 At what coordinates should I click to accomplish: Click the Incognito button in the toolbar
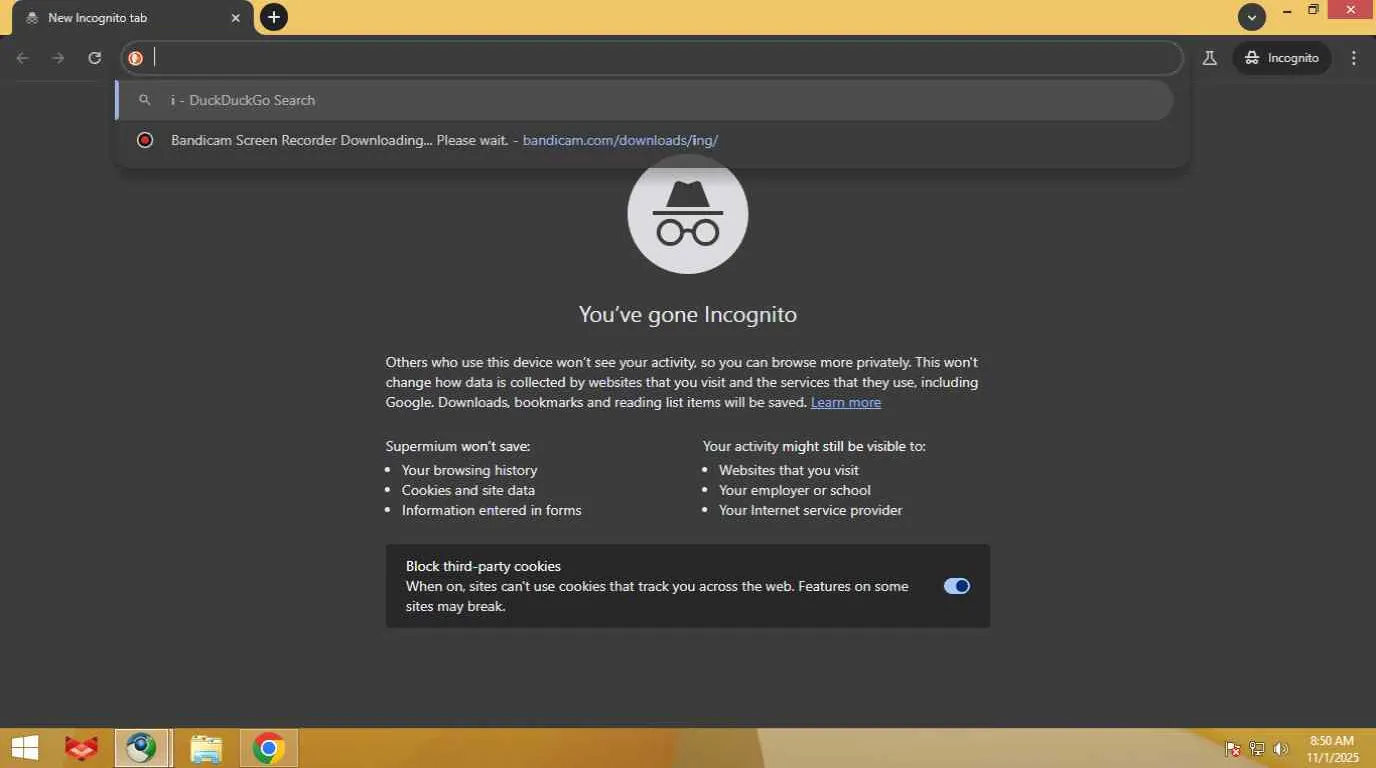(x=1282, y=58)
